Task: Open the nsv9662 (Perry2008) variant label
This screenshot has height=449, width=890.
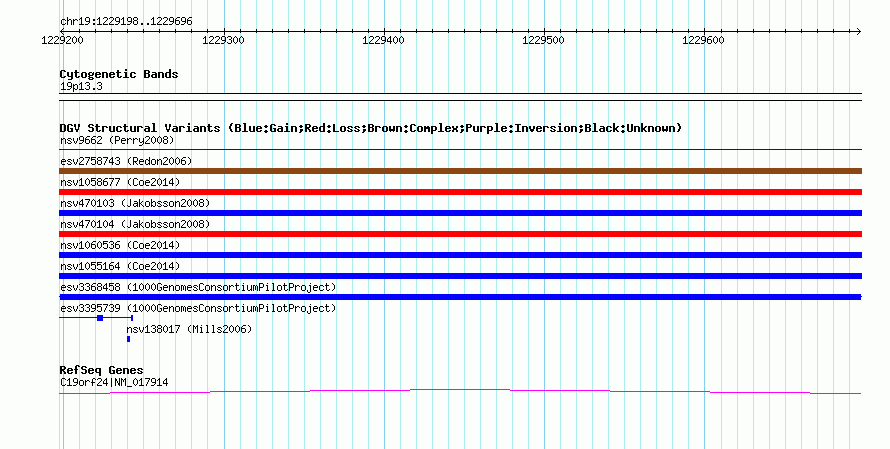Action: click(x=117, y=140)
